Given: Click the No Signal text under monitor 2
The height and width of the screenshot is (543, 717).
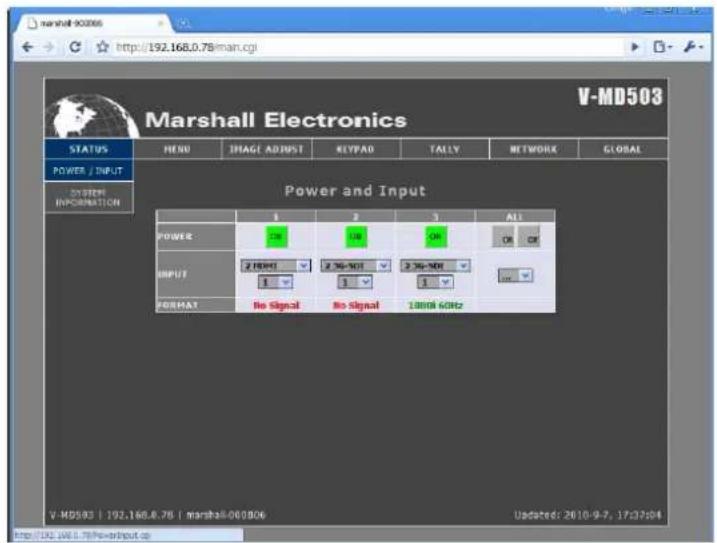Looking at the screenshot, I should [356, 305].
